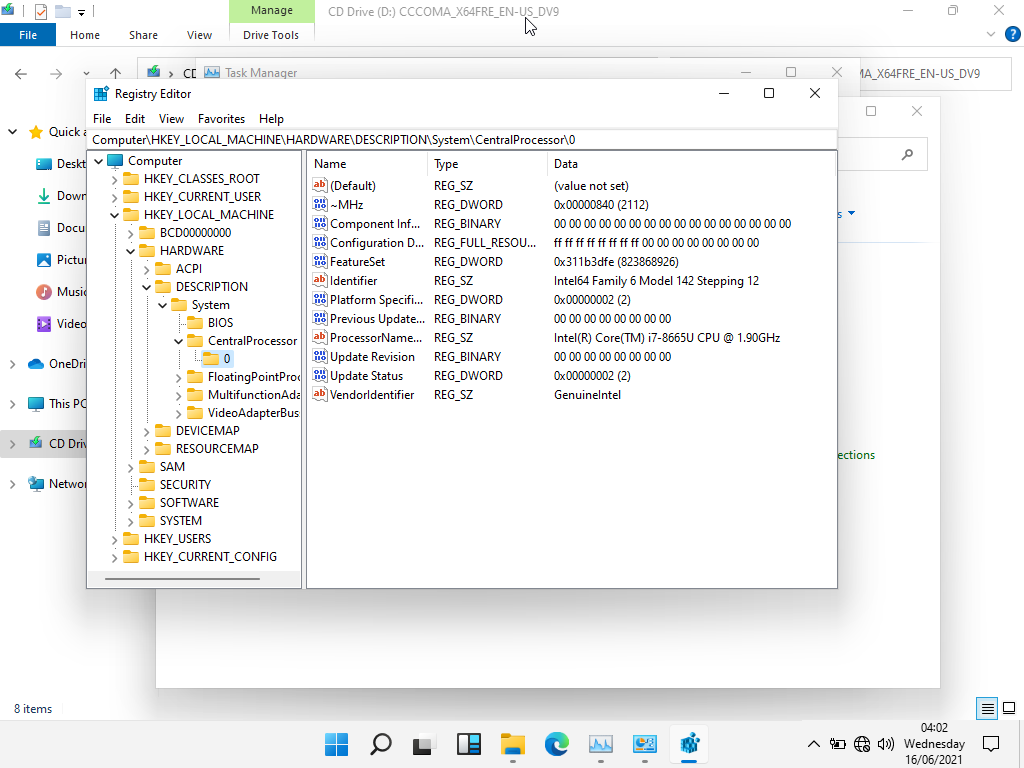1024x768 pixels.
Task: Open the battery tray icon
Action: point(837,744)
